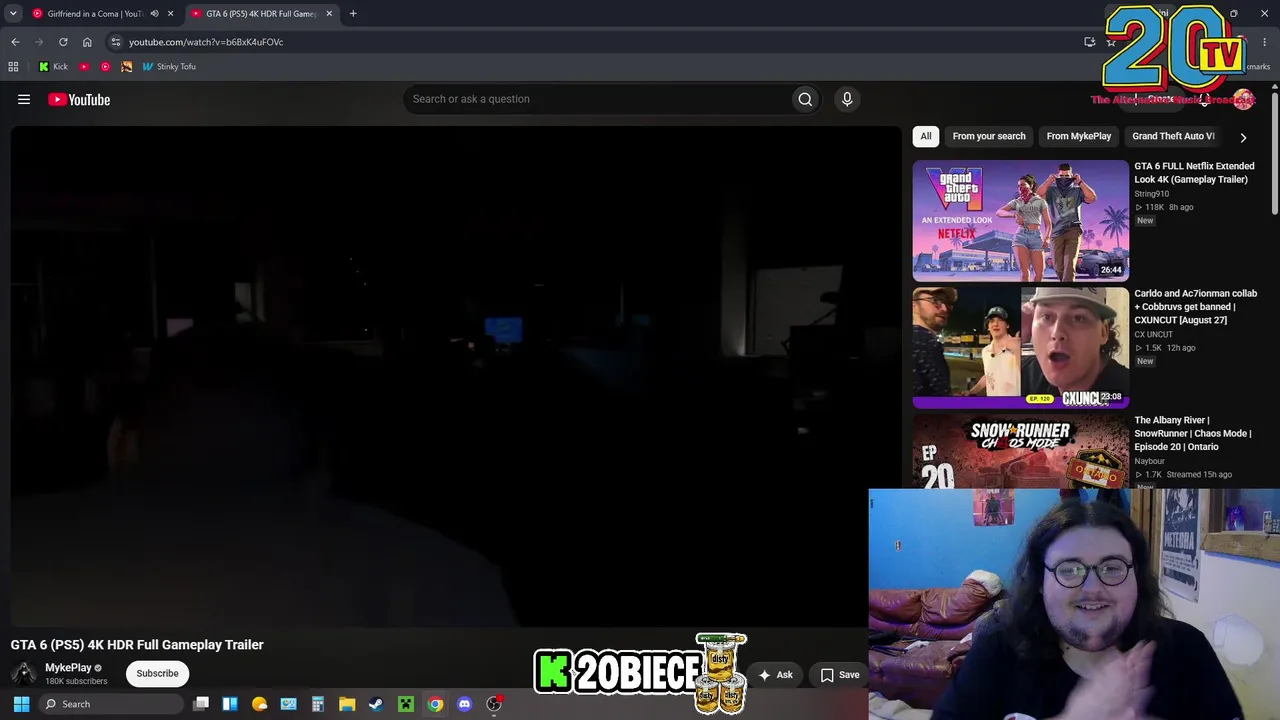Viewport: 1280px width, 720px height.
Task: Launch Minecraft from the taskbar
Action: click(x=405, y=704)
